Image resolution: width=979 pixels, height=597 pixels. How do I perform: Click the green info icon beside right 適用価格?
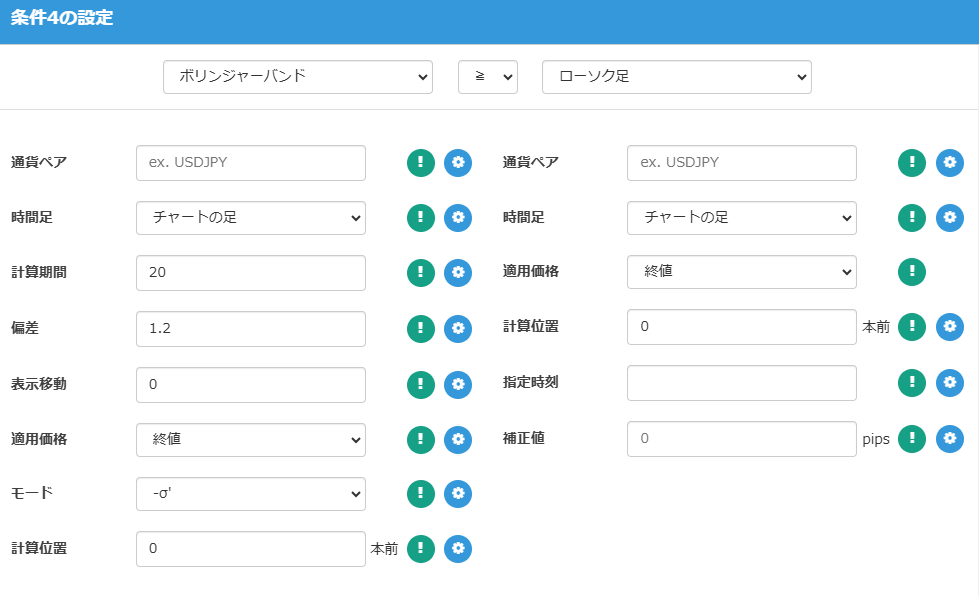(912, 272)
